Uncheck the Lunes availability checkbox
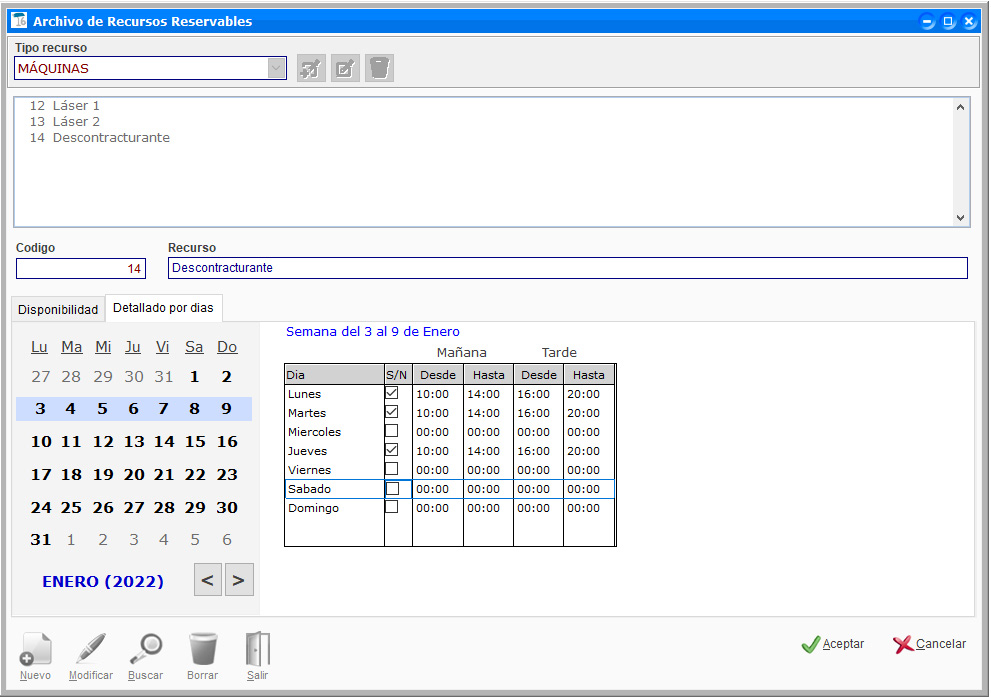Image resolution: width=991 pixels, height=699 pixels. [x=392, y=393]
